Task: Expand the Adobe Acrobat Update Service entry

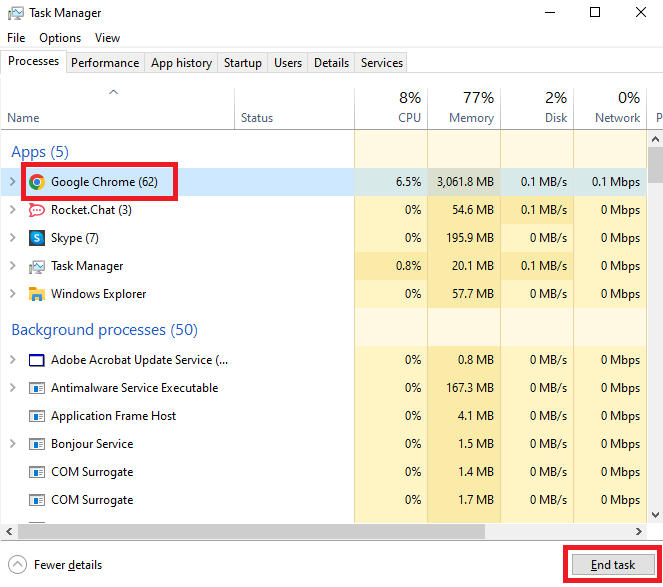Action: (x=13, y=360)
